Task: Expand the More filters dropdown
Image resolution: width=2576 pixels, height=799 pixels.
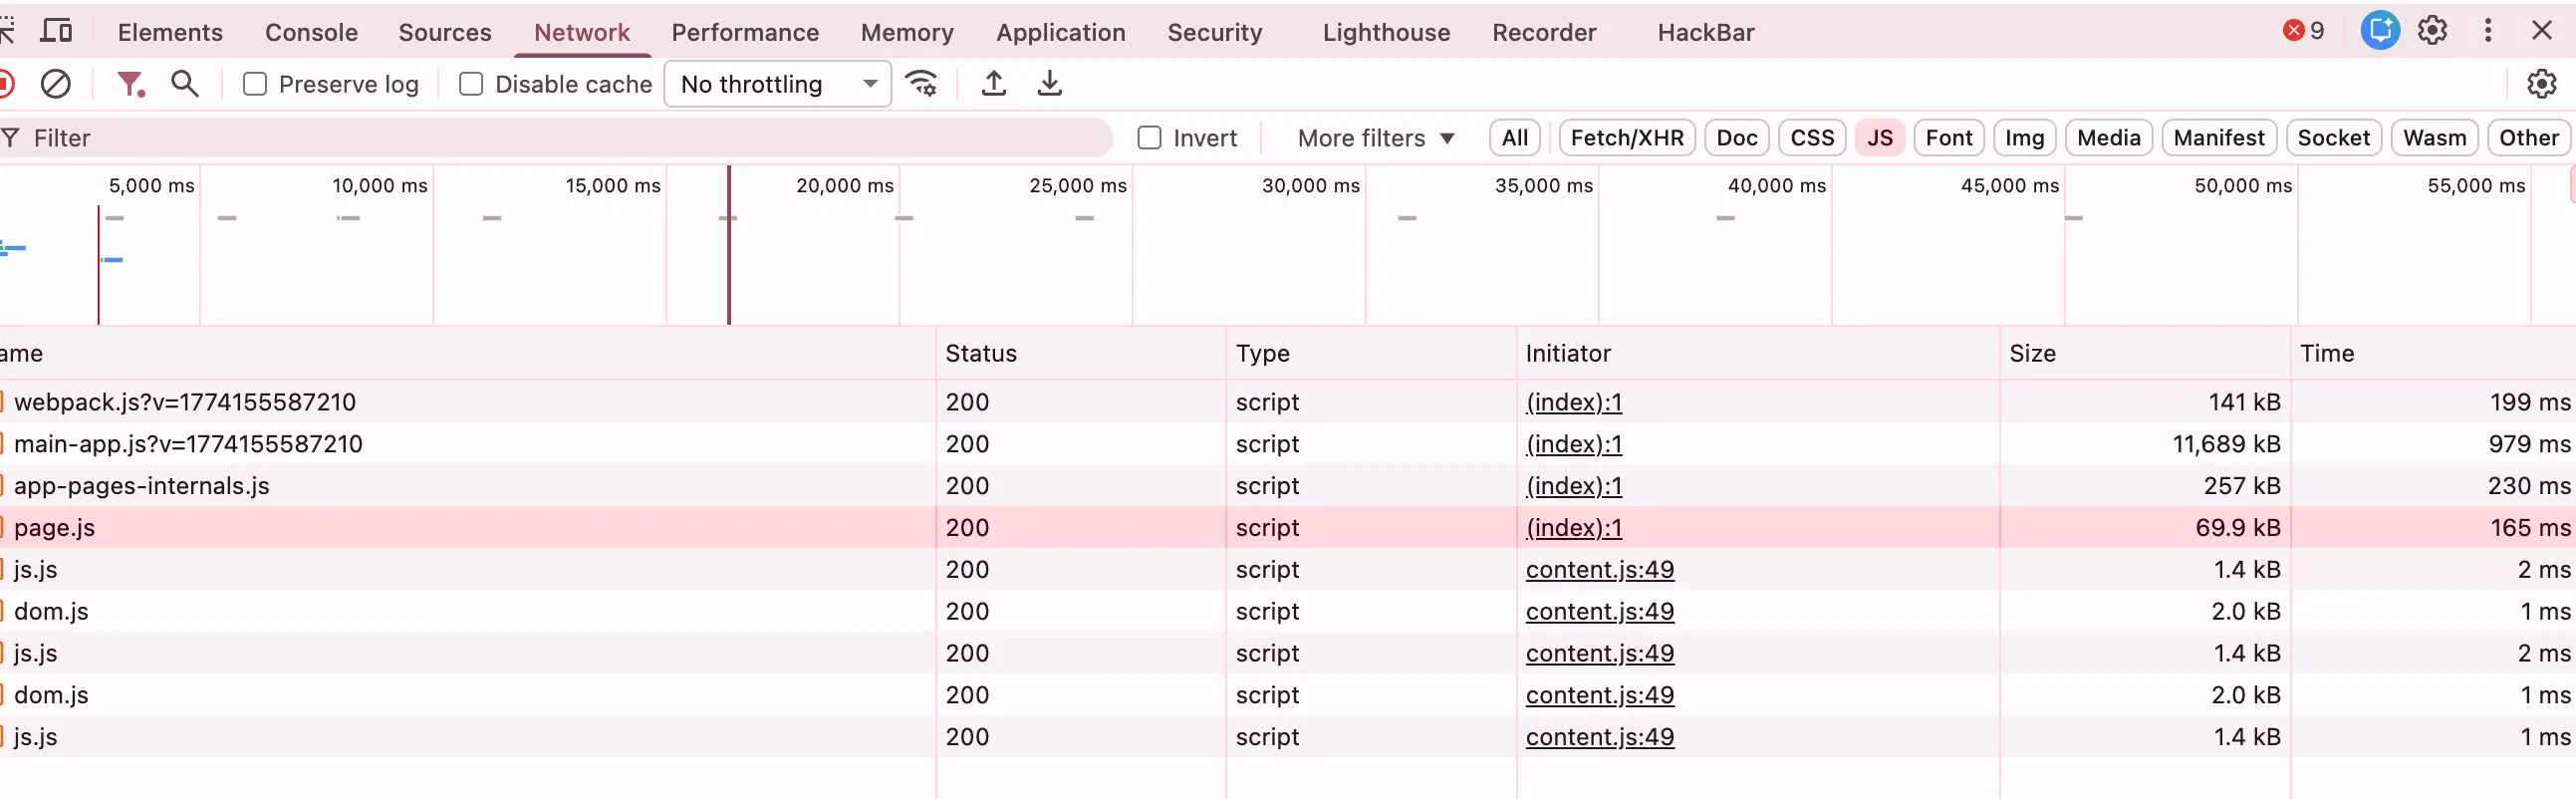Action: 1375,138
